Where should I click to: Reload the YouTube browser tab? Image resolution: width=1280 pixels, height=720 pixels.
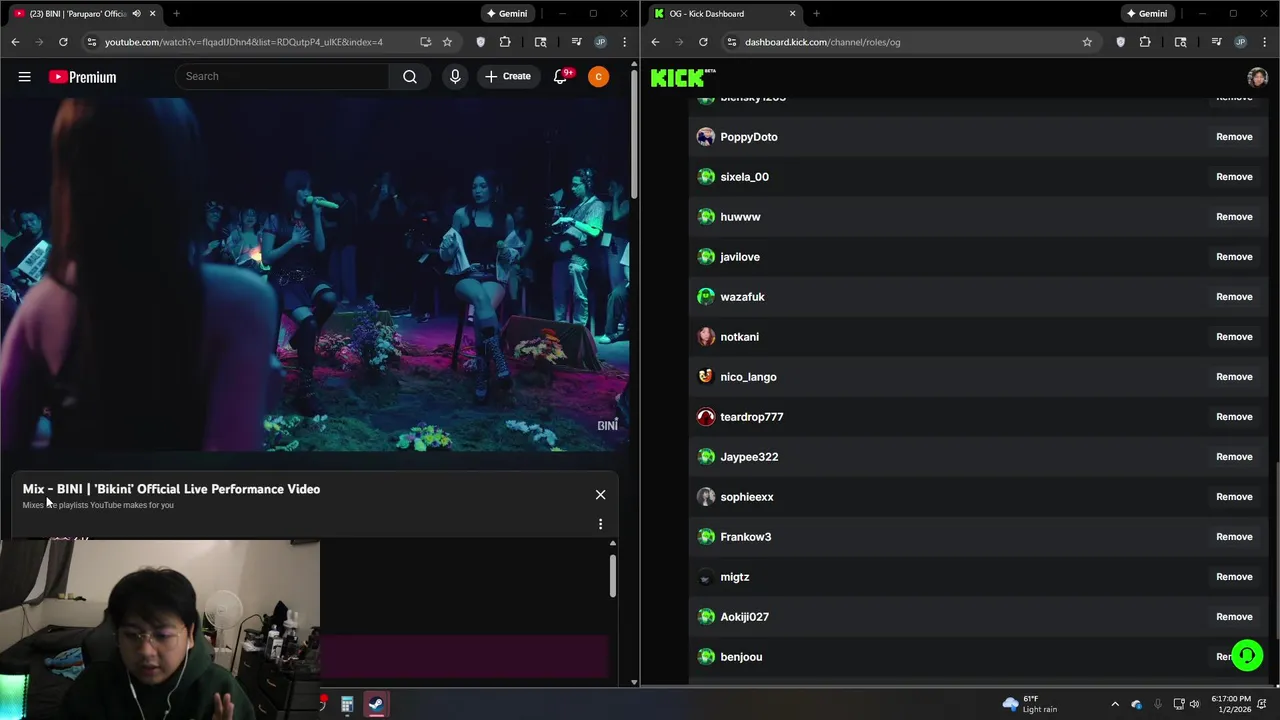tap(63, 42)
